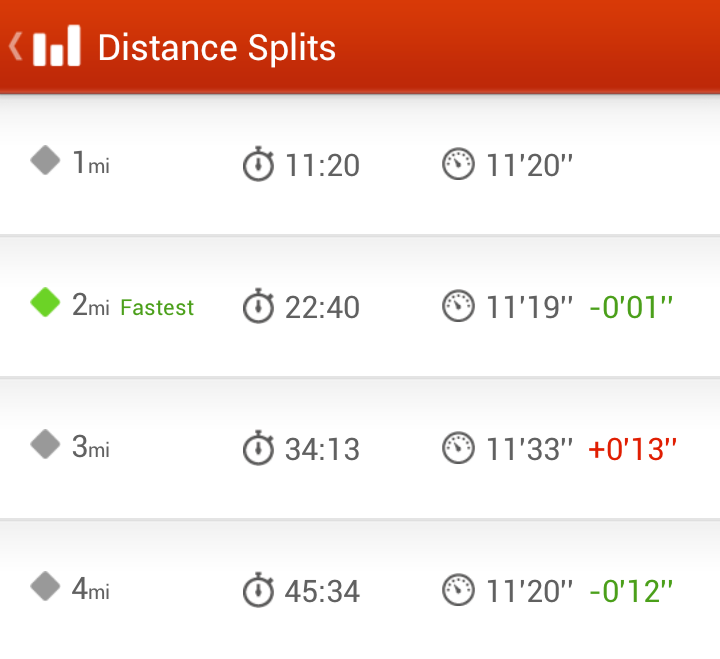The width and height of the screenshot is (720, 659).
Task: Tap the green Fastest label
Action: (157, 307)
